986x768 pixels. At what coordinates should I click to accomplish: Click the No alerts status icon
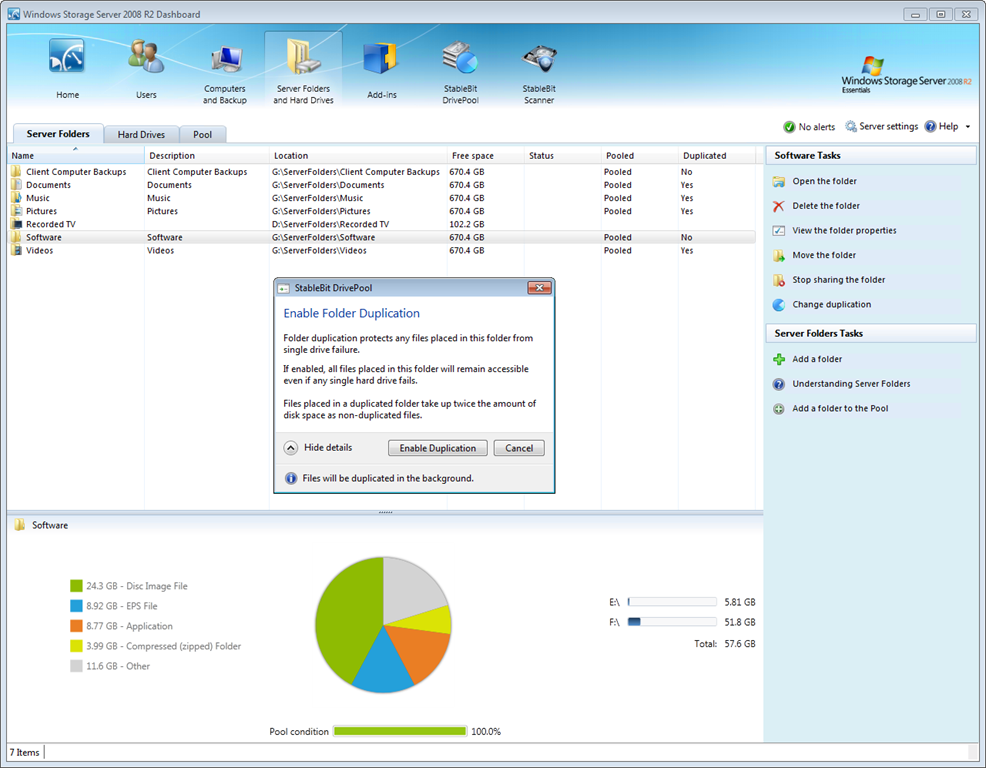click(789, 127)
